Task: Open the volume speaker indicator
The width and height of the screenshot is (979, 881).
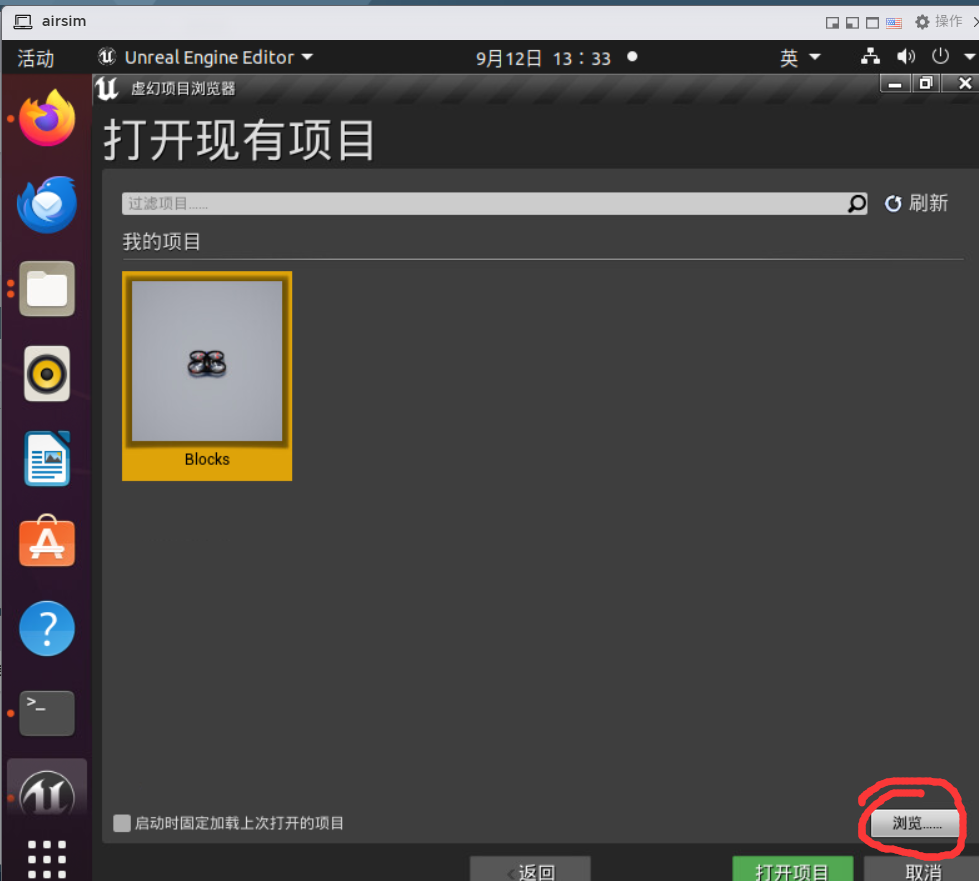Action: 905,57
